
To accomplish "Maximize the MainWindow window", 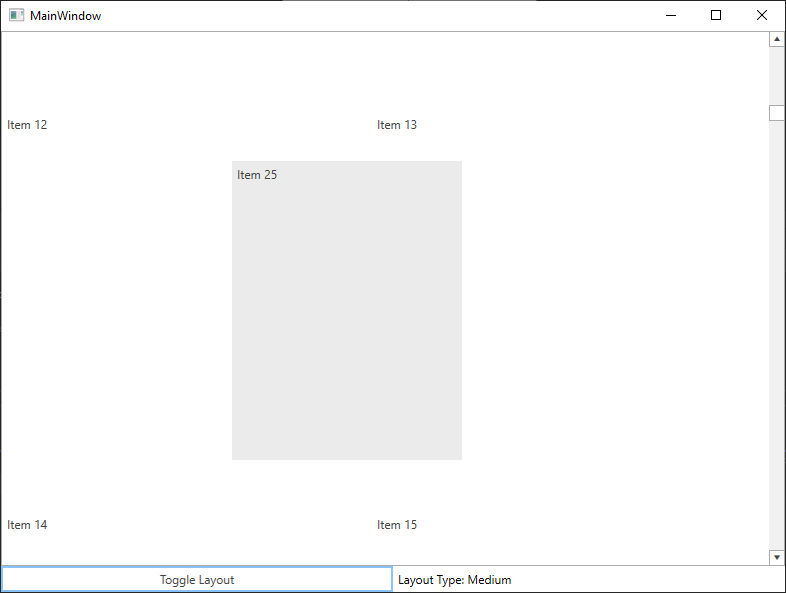I will (716, 16).
